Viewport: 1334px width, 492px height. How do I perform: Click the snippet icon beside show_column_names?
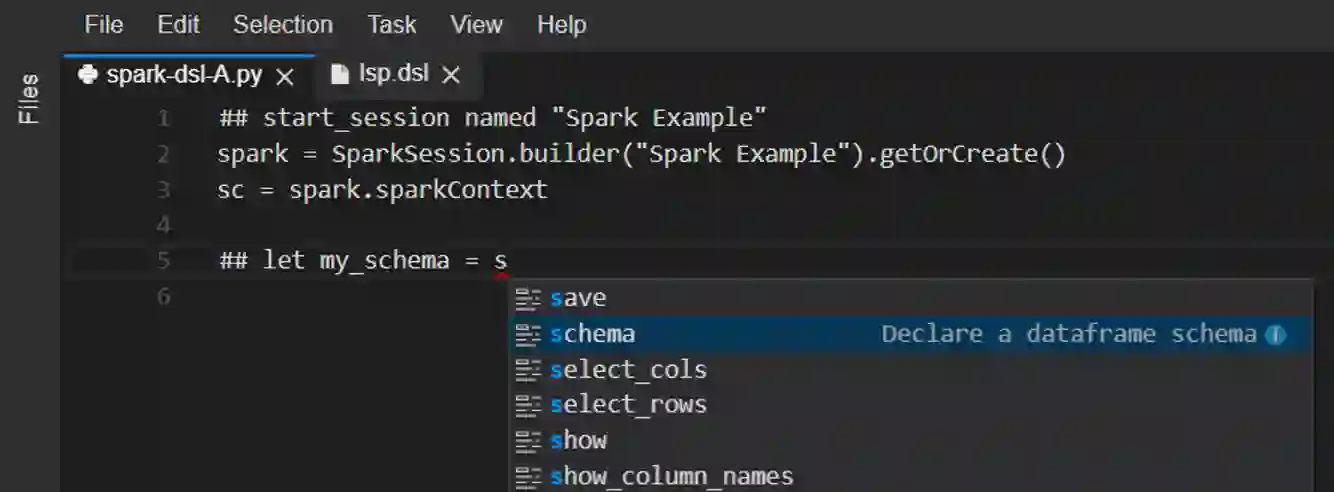[528, 477]
